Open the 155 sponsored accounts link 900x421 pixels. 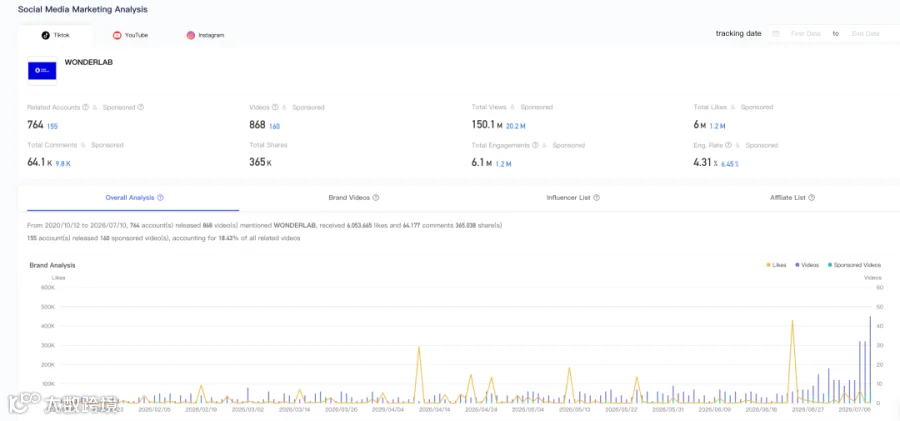click(x=52, y=126)
